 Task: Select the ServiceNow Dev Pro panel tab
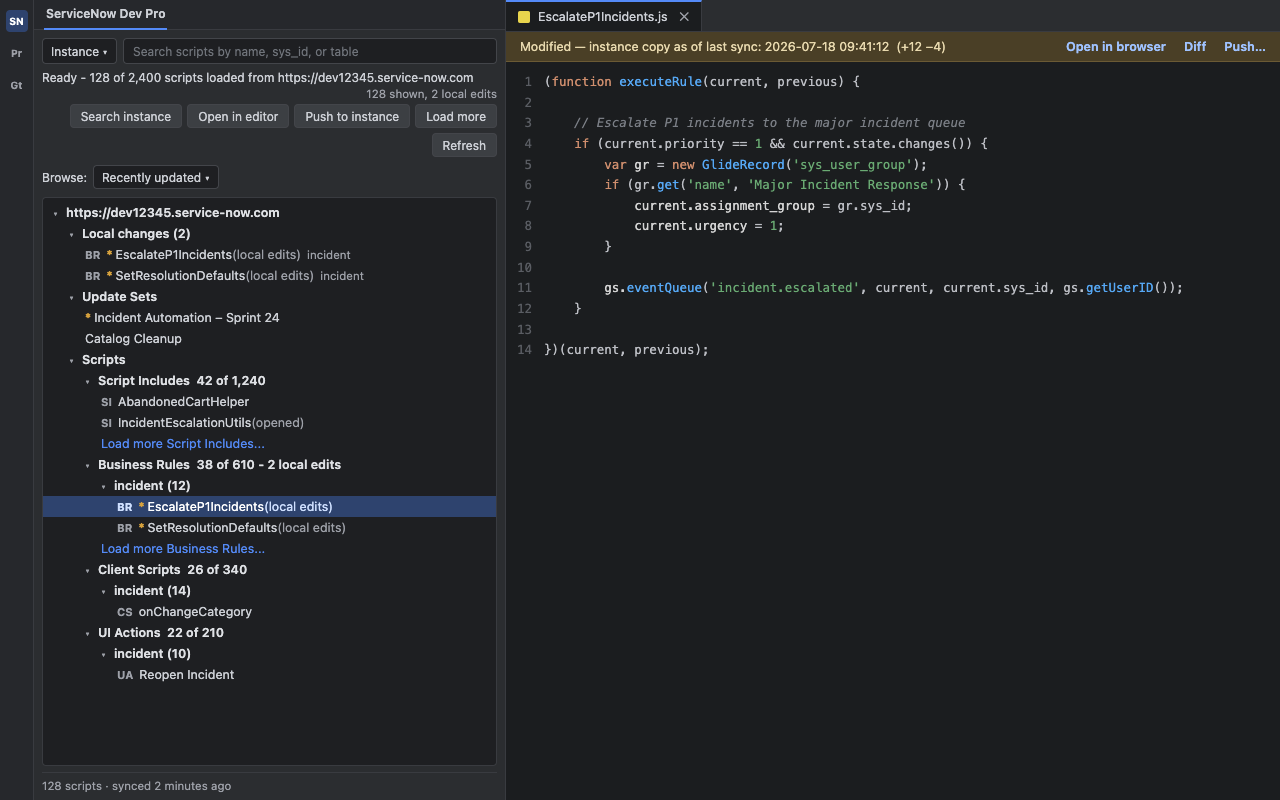click(x=106, y=14)
